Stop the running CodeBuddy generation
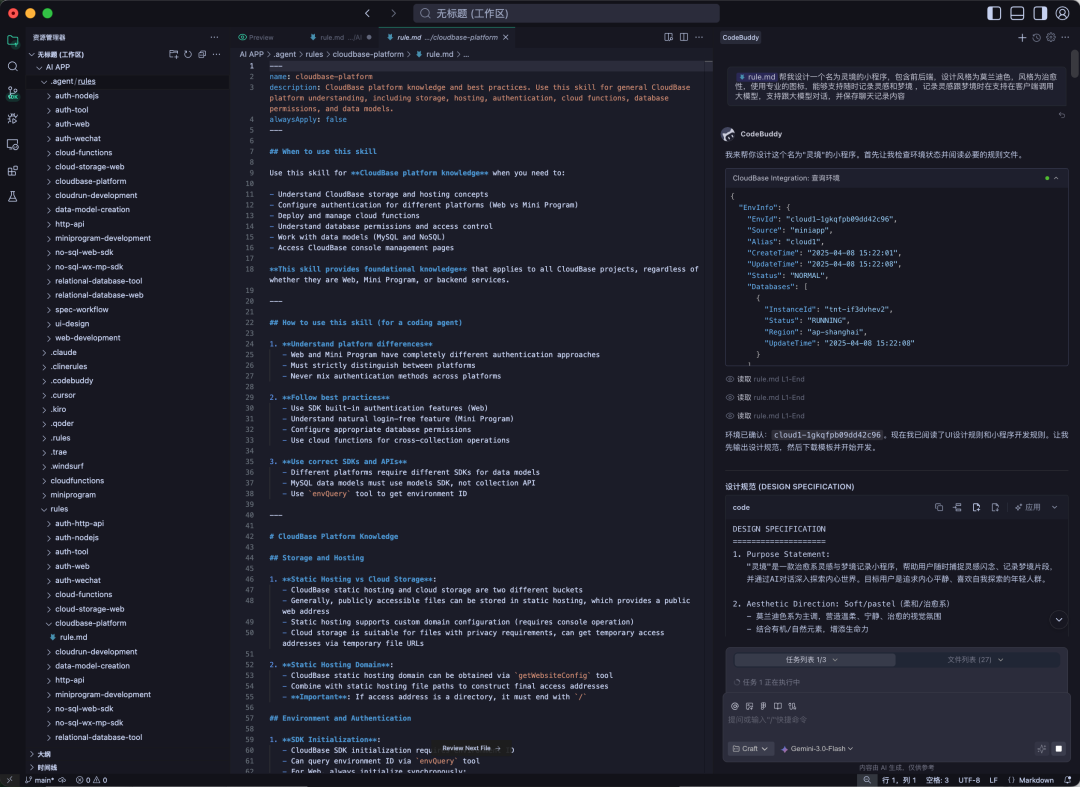Image resolution: width=1080 pixels, height=787 pixels. pos(1059,748)
